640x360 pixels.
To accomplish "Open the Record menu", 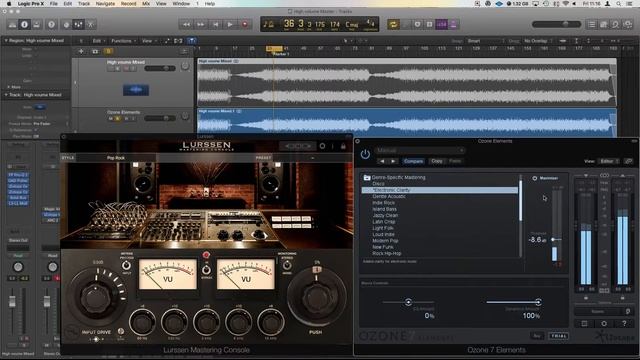I will point(128,4).
